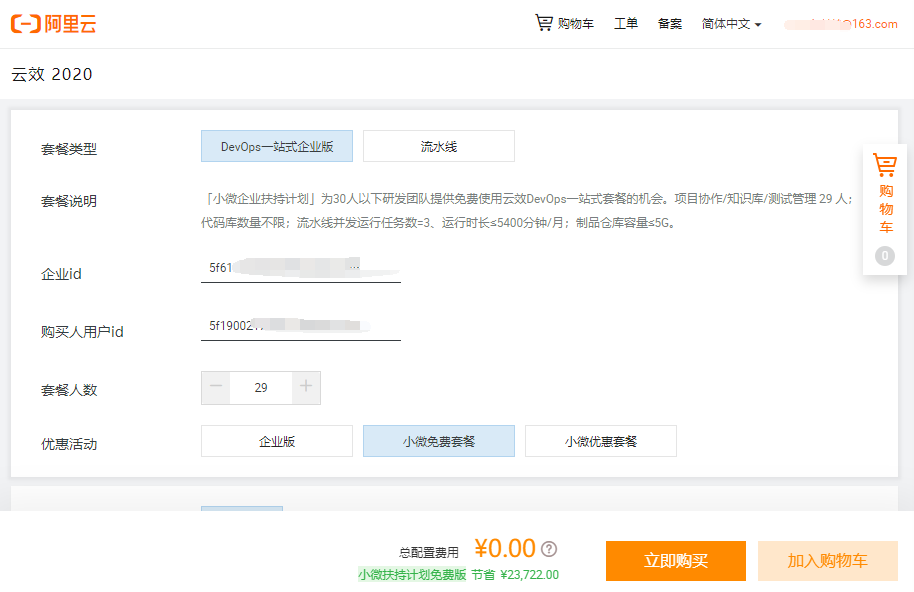914x592 pixels.
Task: Click the 企业id input field
Action: 300,268
